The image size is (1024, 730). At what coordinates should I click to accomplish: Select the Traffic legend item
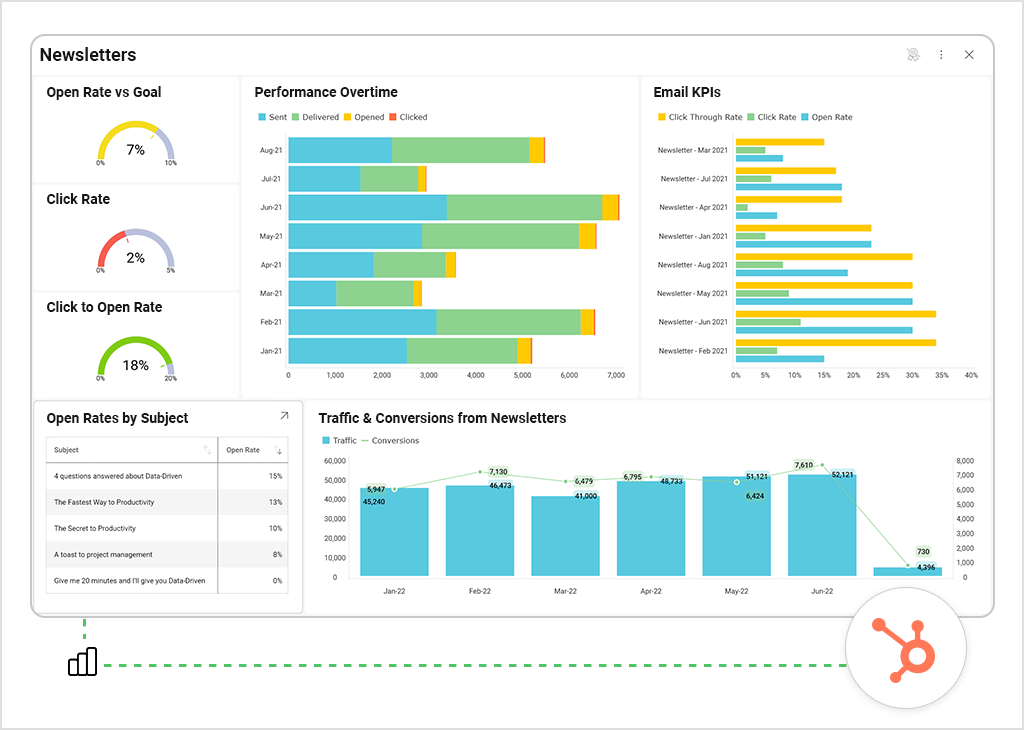coord(339,440)
